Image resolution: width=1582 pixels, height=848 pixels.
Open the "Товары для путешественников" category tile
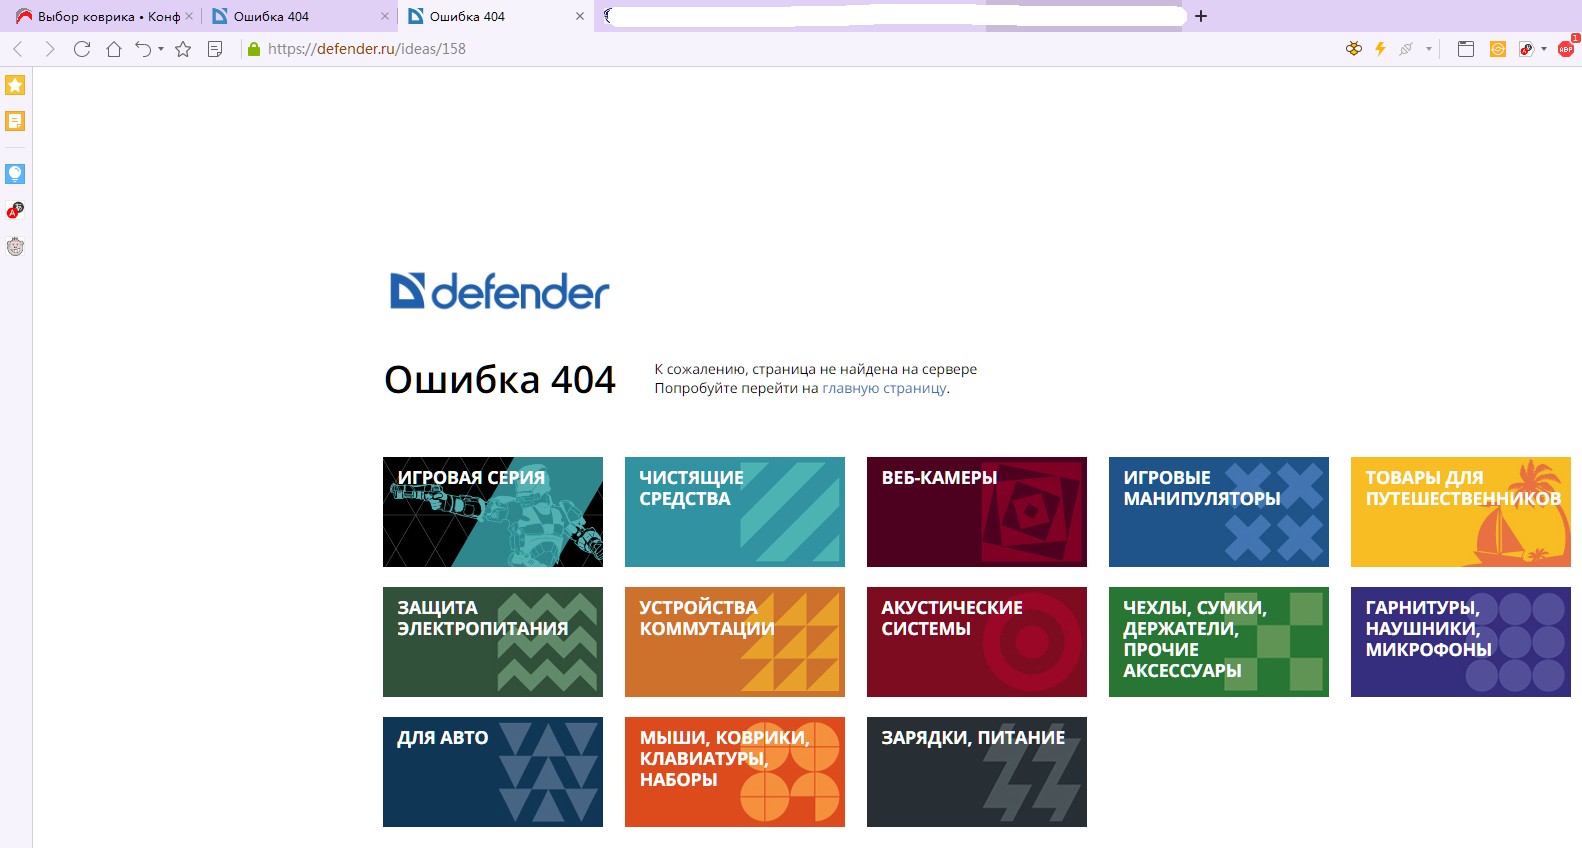click(1461, 512)
